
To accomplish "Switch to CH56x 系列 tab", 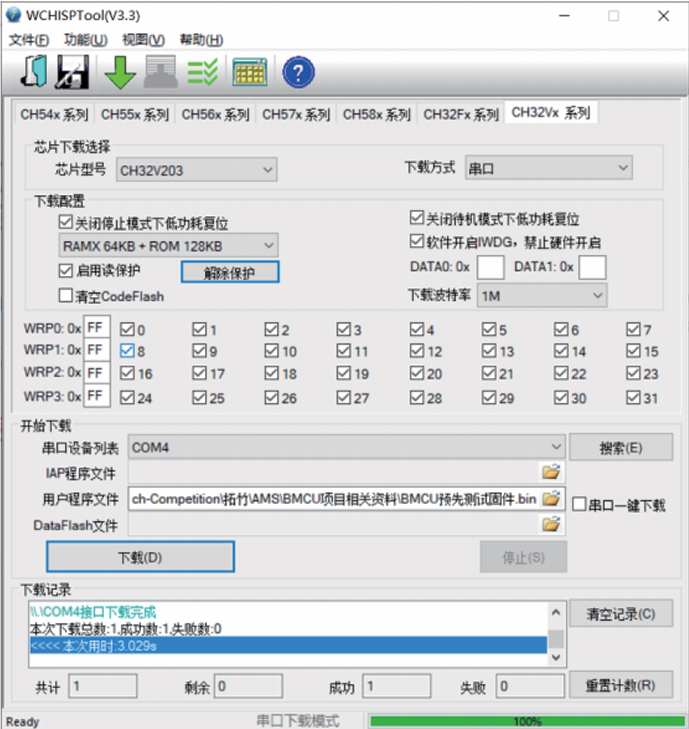I will point(215,114).
